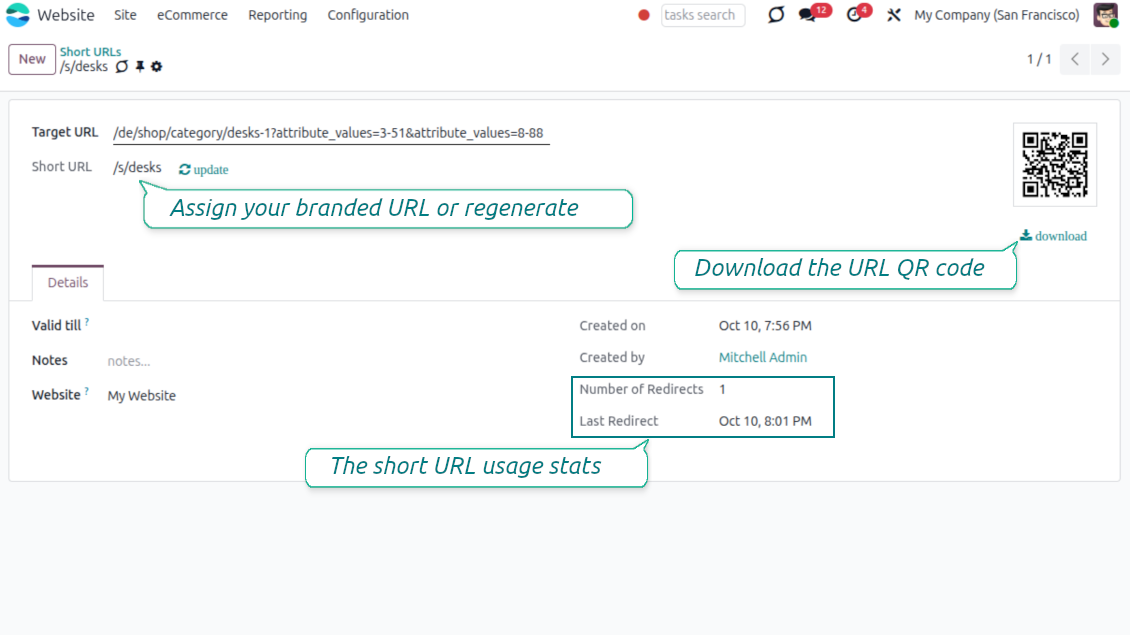Click the Odoo Website app logo
Screen dimensions: 1130x635
(19, 15)
